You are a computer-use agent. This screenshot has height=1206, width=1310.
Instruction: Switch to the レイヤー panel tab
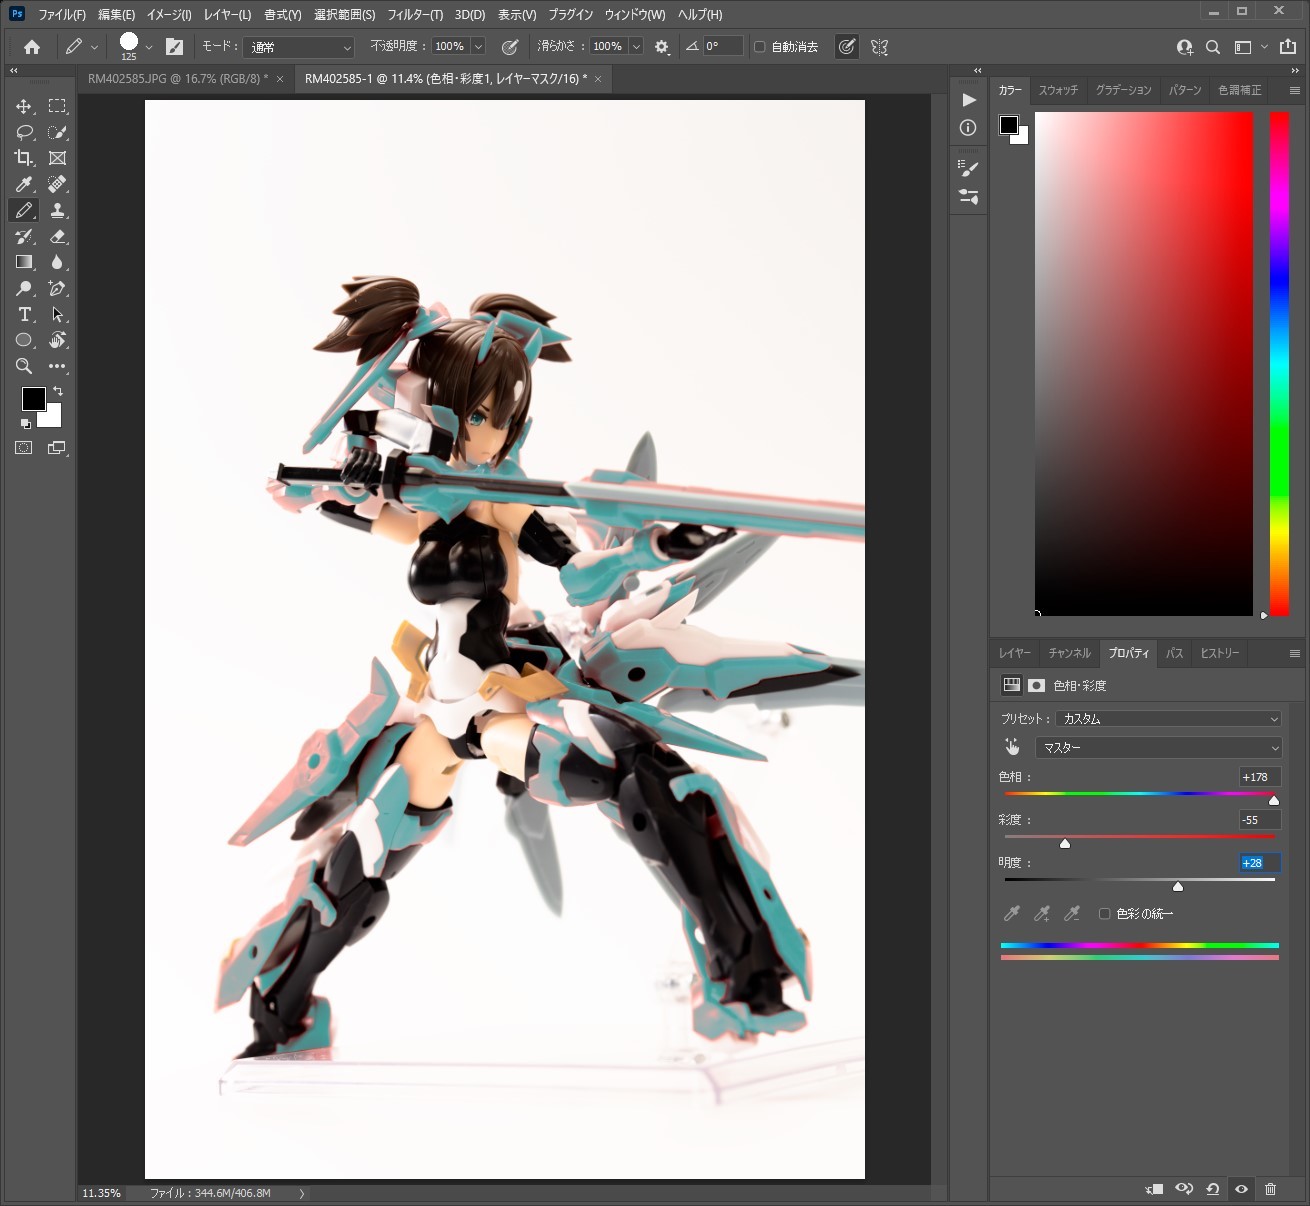click(1014, 653)
